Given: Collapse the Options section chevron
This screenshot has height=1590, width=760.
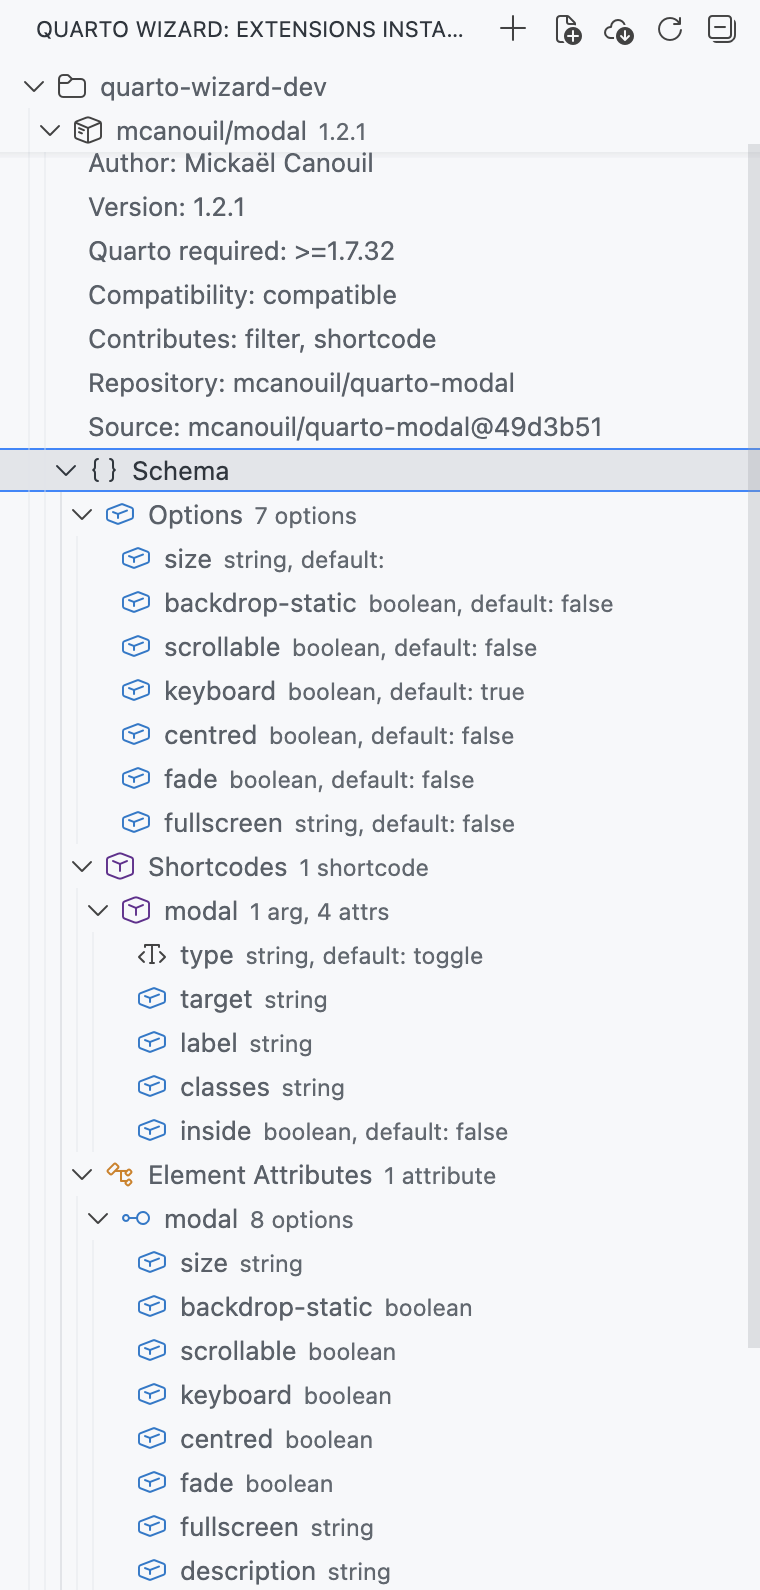Looking at the screenshot, I should pos(81,514).
